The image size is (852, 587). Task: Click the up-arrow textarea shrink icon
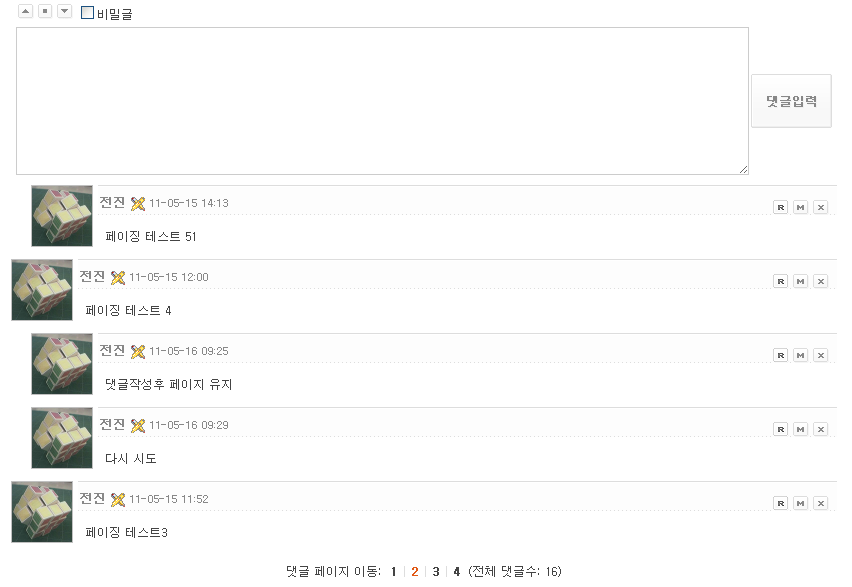click(x=25, y=11)
